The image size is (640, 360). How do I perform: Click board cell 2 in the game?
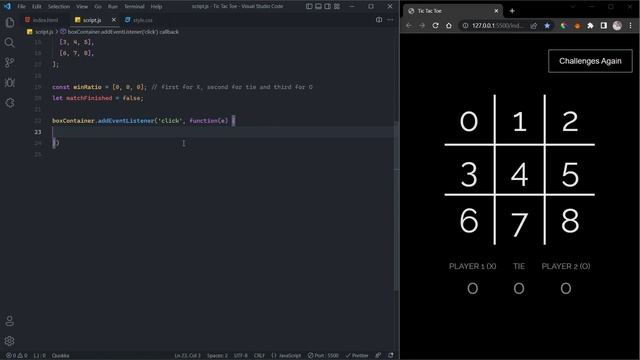[x=570, y=121]
